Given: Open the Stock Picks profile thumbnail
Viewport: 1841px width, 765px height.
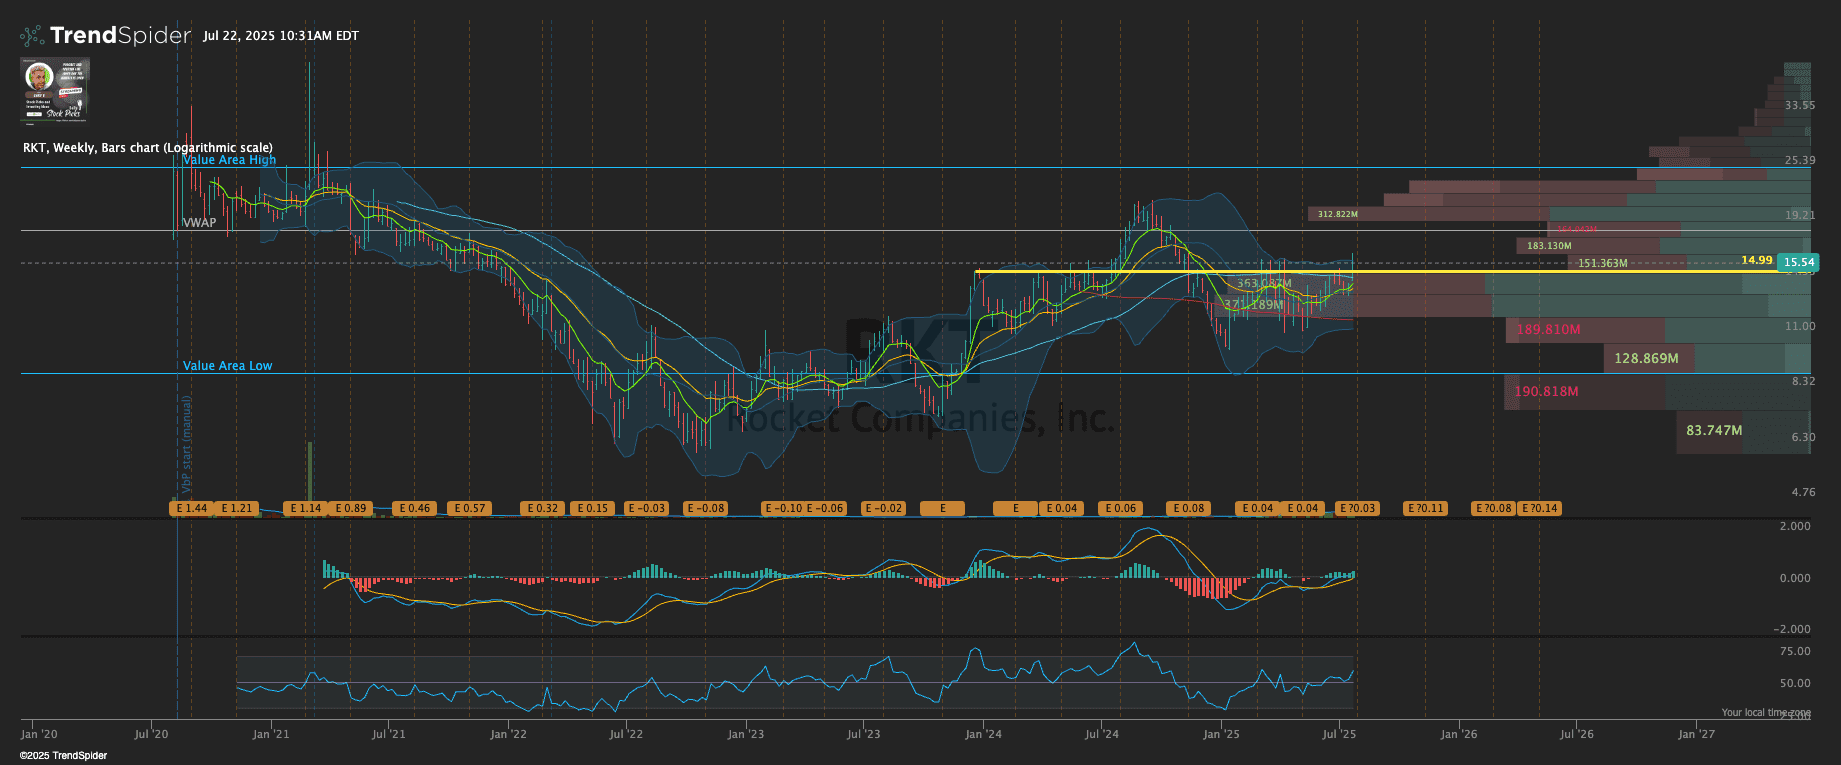Looking at the screenshot, I should click(56, 89).
